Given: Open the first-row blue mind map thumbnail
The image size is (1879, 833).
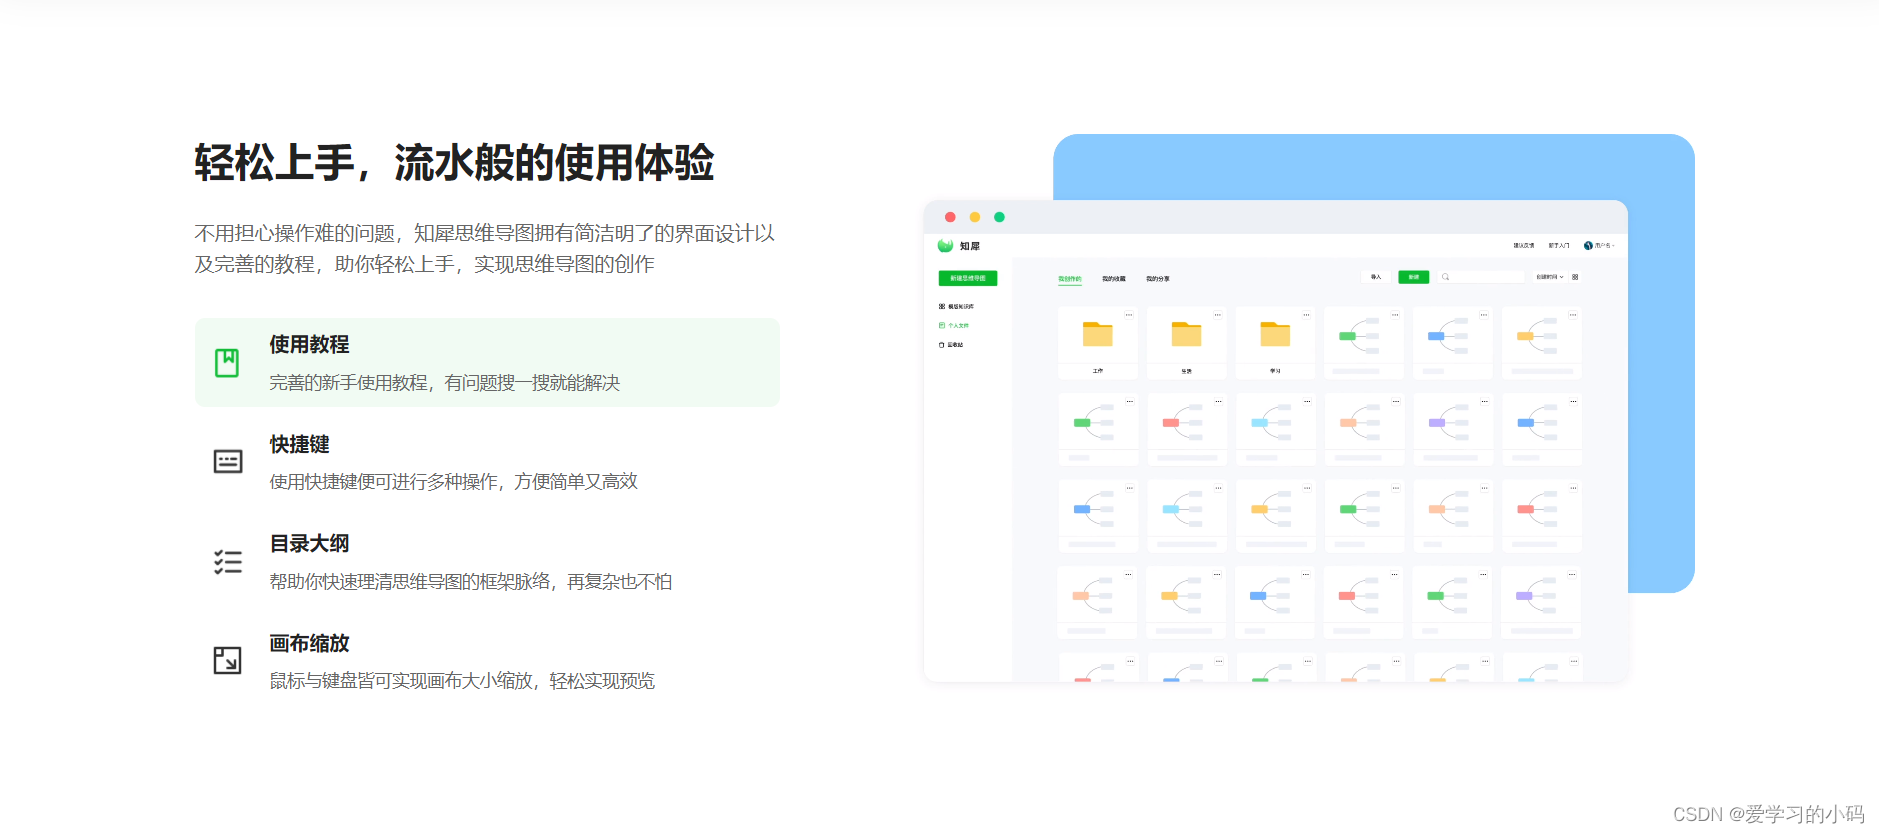Looking at the screenshot, I should tap(1452, 343).
